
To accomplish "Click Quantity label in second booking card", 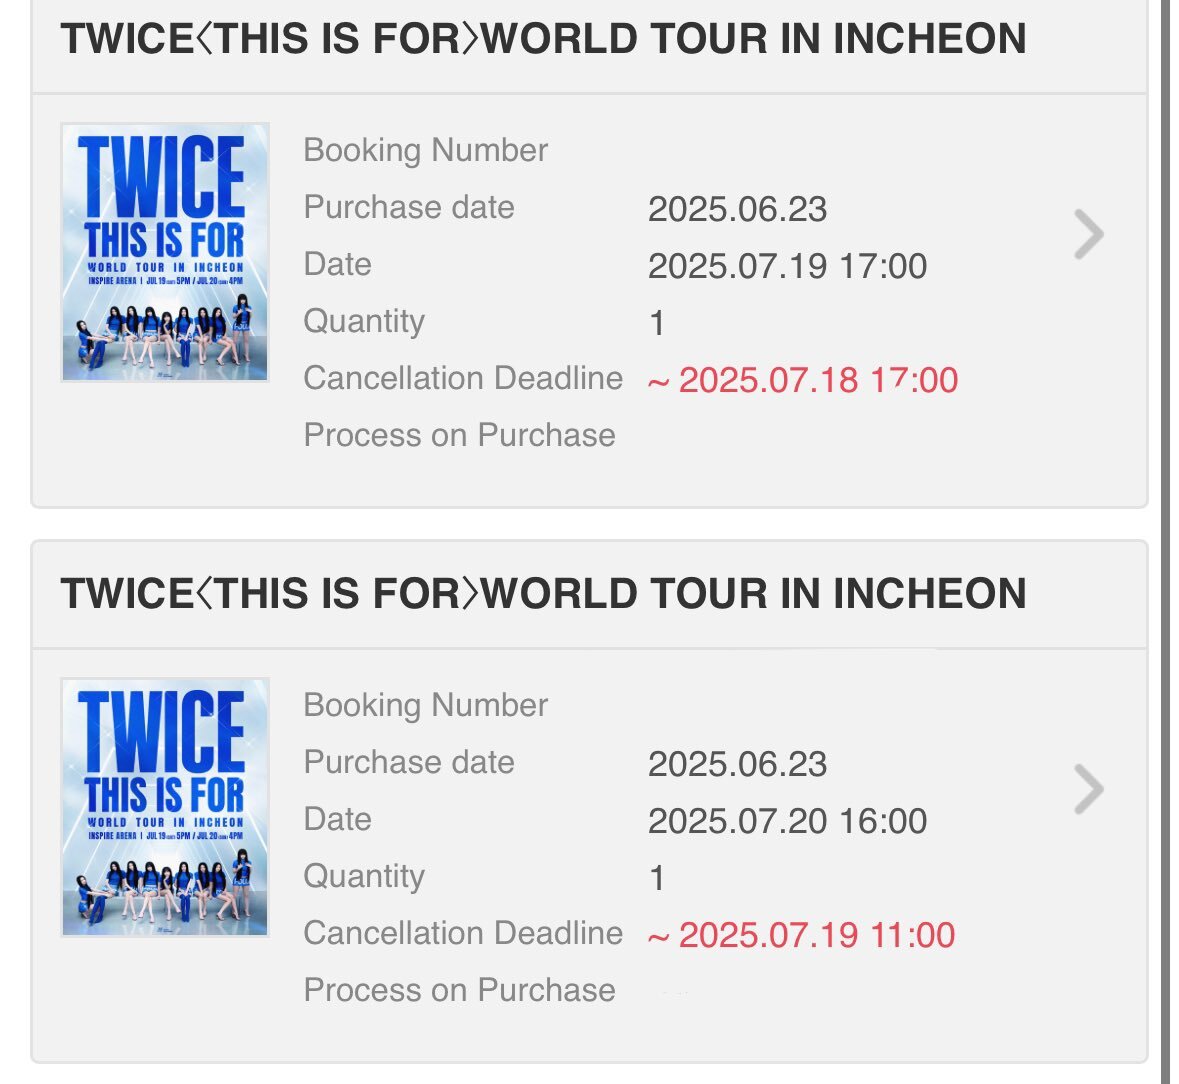I will pos(364,877).
